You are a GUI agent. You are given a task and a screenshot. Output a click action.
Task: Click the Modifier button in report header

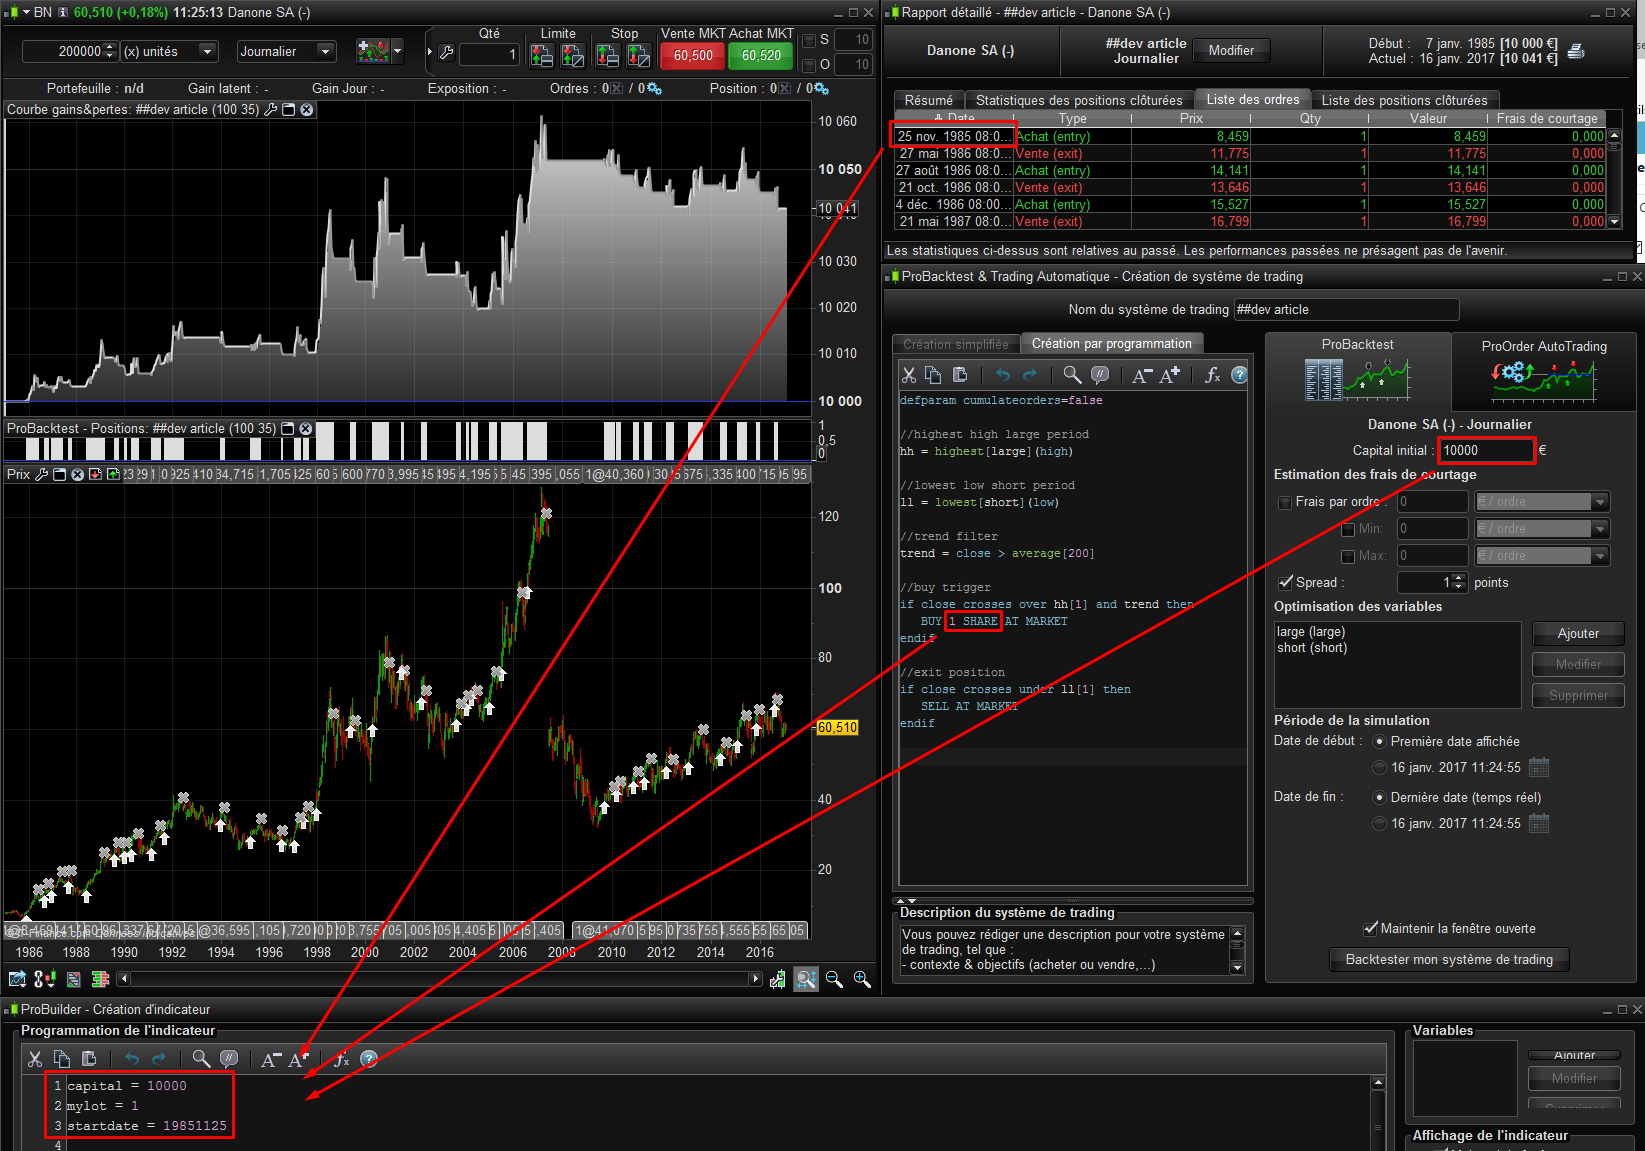pos(1231,51)
